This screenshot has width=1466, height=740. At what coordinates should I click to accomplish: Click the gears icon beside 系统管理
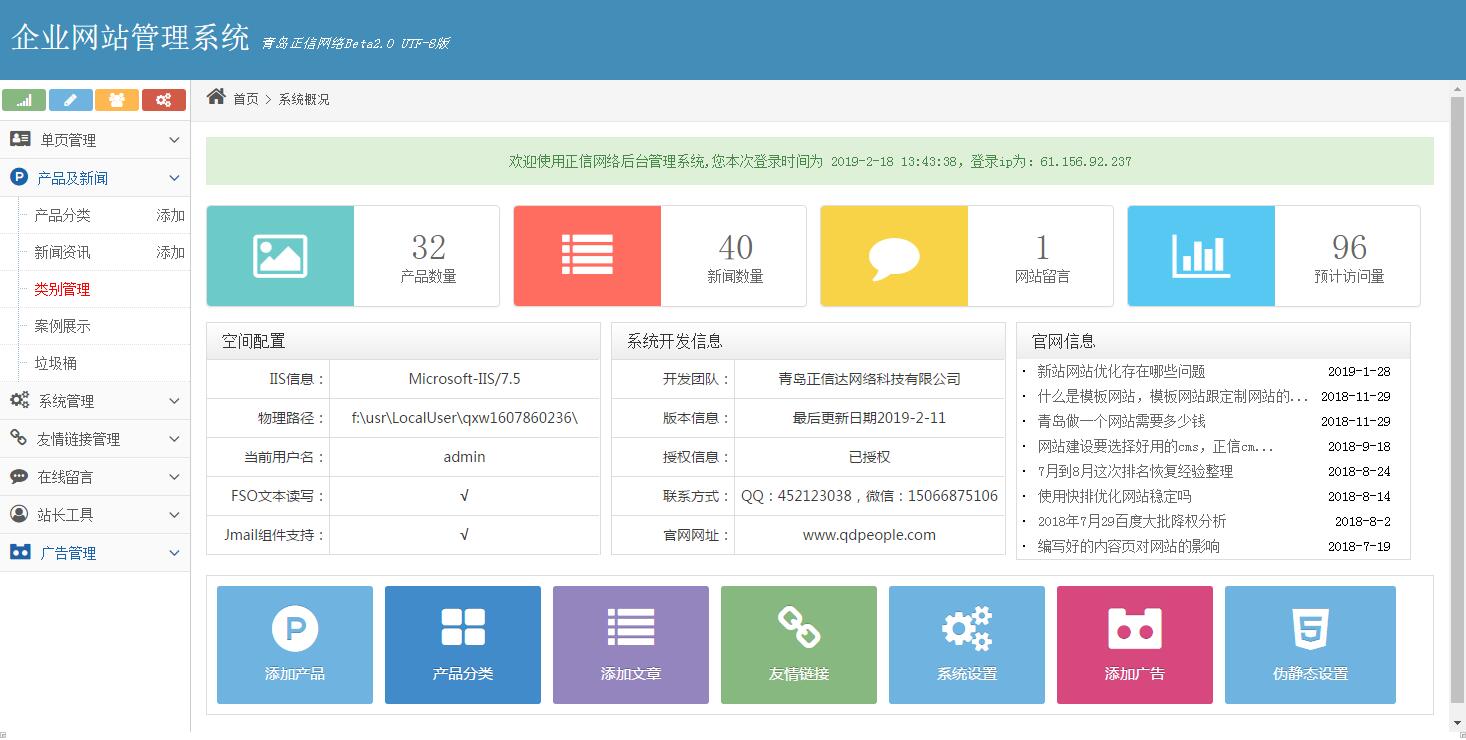coord(20,400)
